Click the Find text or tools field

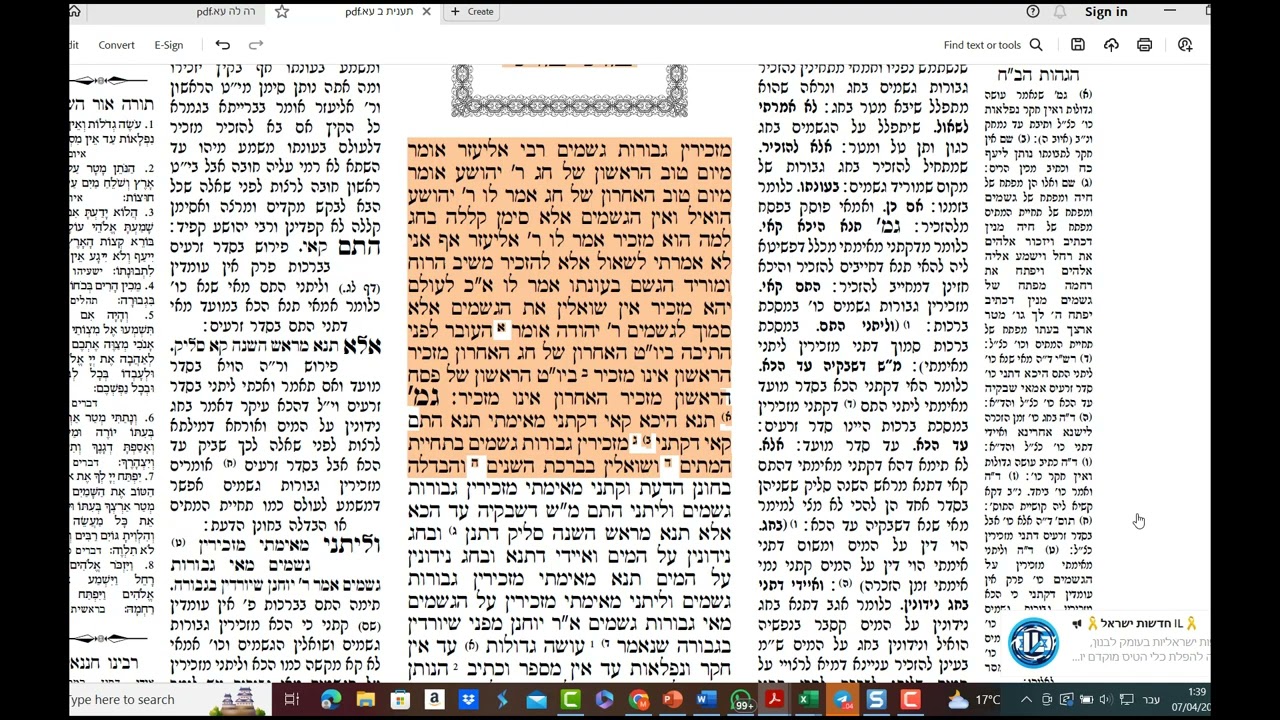(x=982, y=45)
